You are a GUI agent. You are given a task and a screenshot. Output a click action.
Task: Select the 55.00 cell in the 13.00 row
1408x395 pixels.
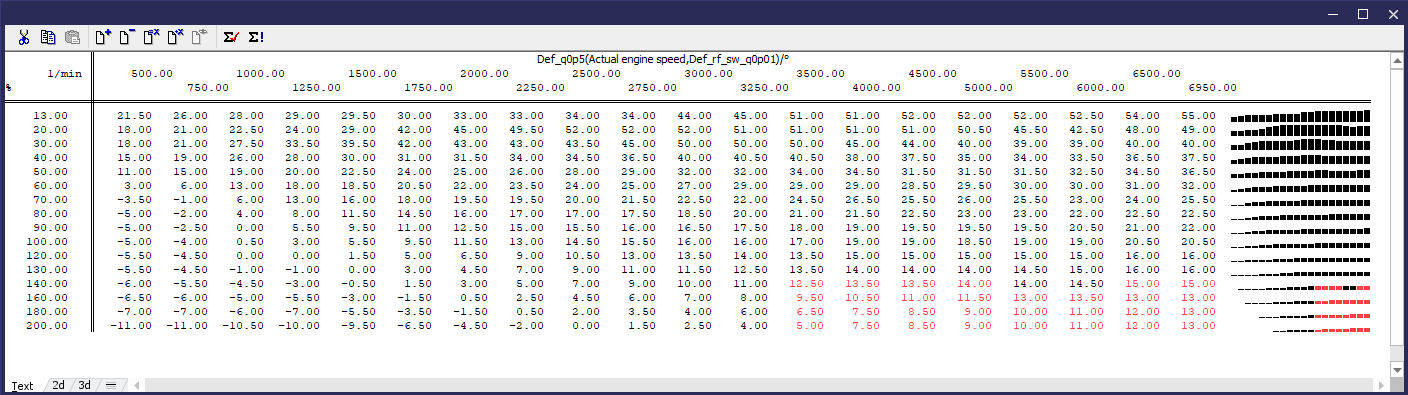click(x=1198, y=116)
